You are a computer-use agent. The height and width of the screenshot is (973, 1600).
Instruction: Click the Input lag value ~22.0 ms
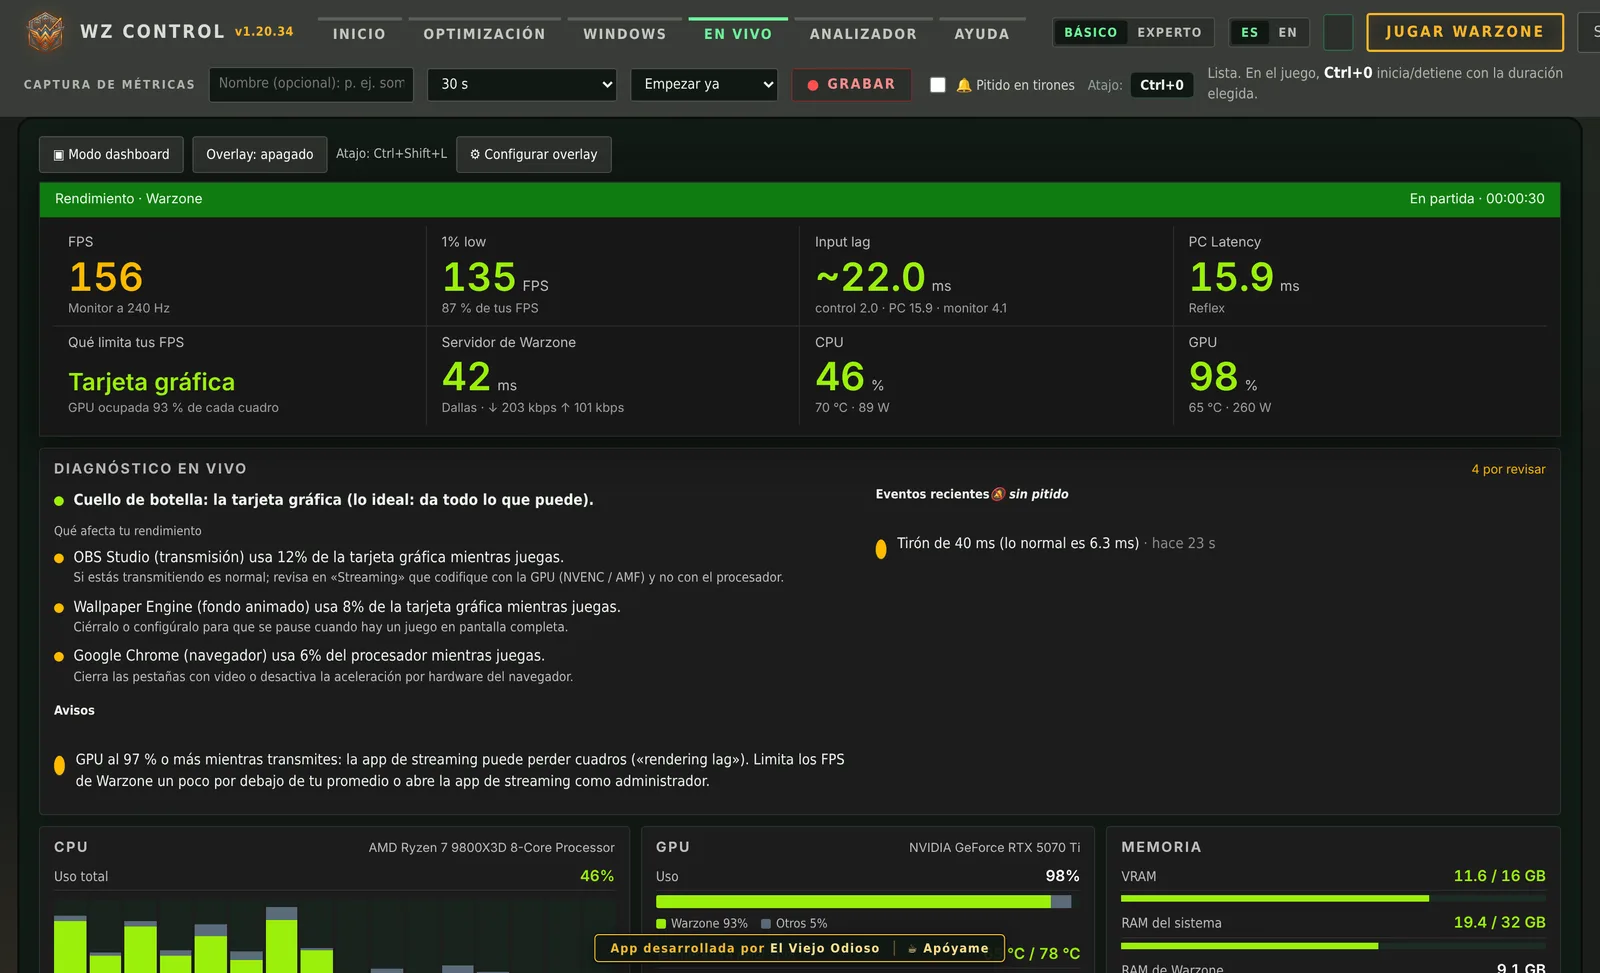tap(883, 277)
